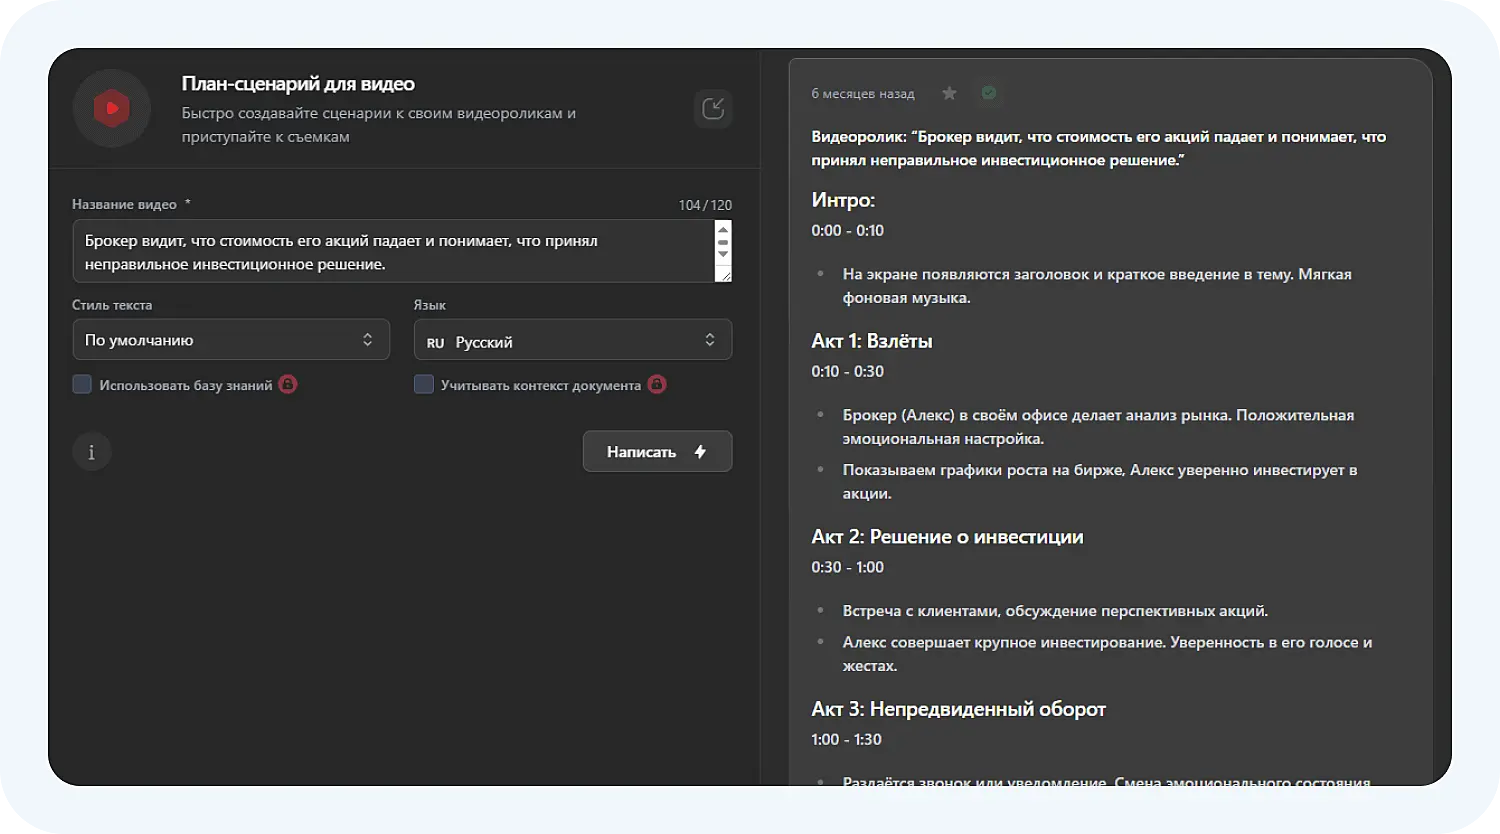
Task: Toggle the Учитывать контекст документа checkbox
Action: point(424,385)
